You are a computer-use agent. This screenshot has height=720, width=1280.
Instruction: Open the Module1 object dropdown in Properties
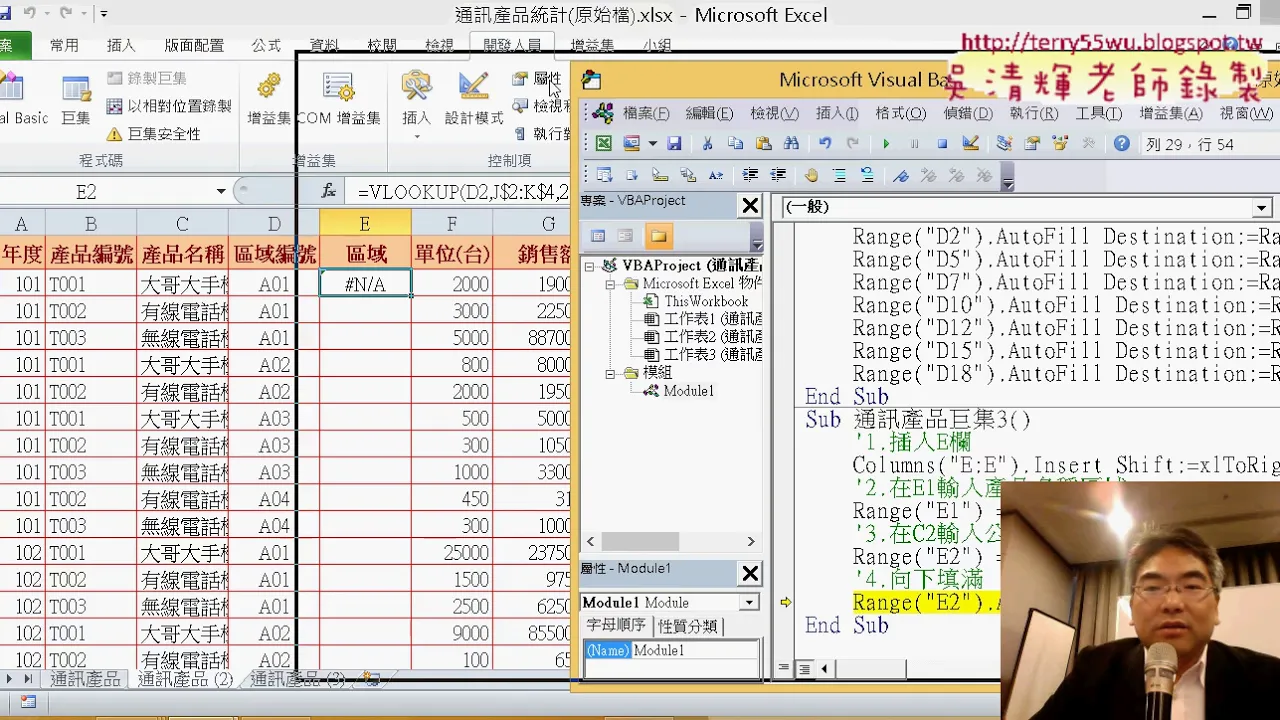(x=748, y=602)
